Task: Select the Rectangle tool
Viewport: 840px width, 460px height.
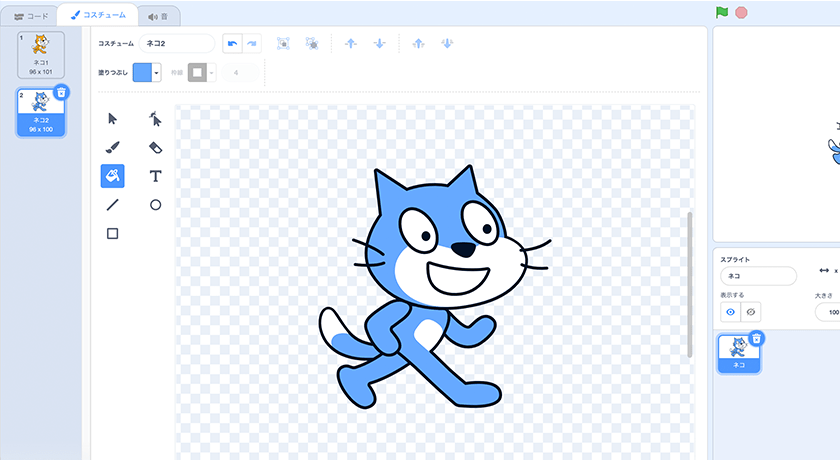Action: [x=112, y=233]
